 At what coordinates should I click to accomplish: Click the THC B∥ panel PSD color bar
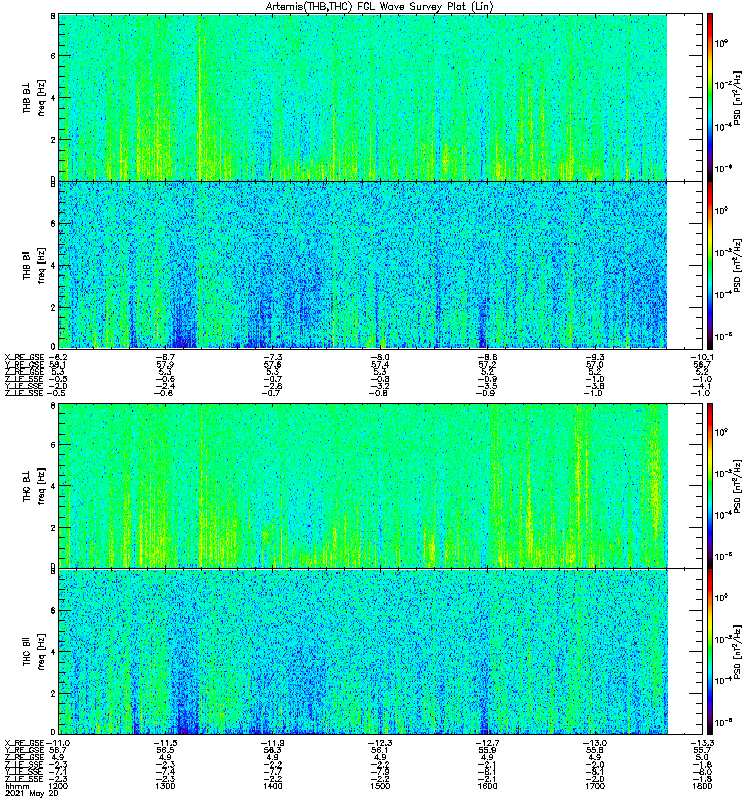(x=710, y=652)
